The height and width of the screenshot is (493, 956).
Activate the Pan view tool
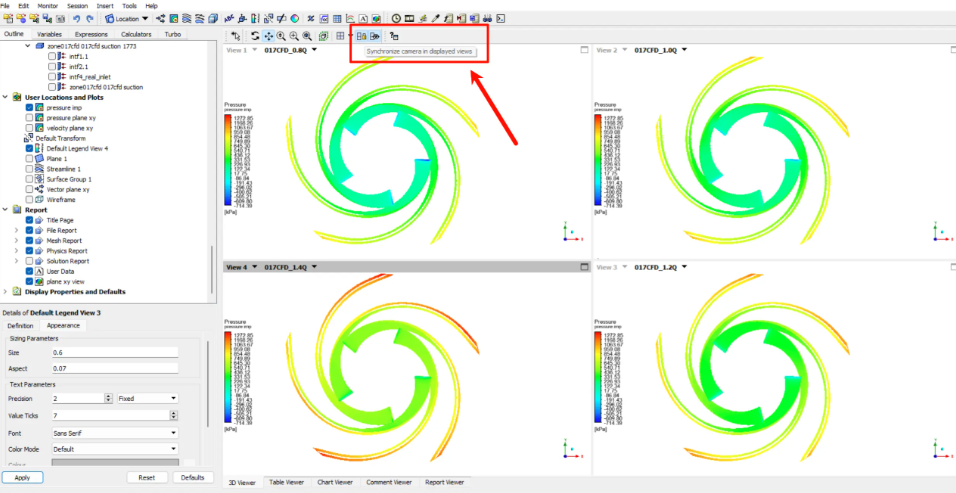267,36
